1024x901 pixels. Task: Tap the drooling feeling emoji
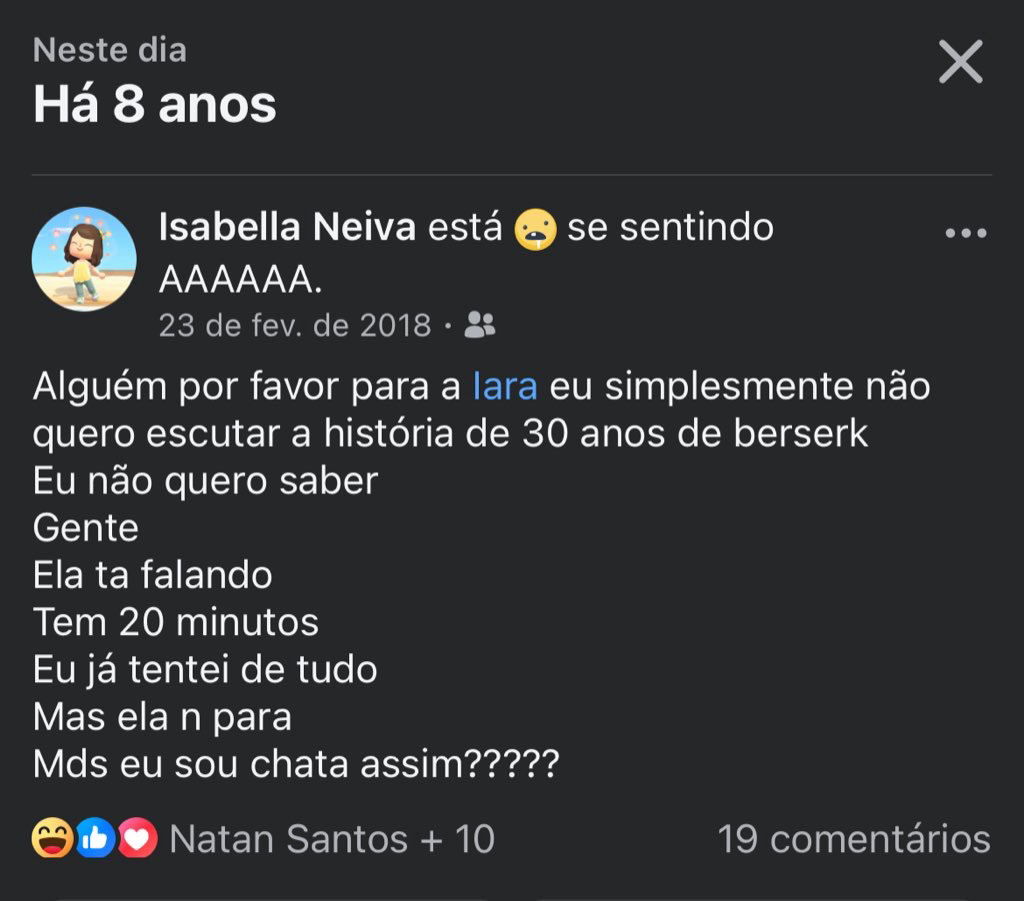tap(535, 230)
